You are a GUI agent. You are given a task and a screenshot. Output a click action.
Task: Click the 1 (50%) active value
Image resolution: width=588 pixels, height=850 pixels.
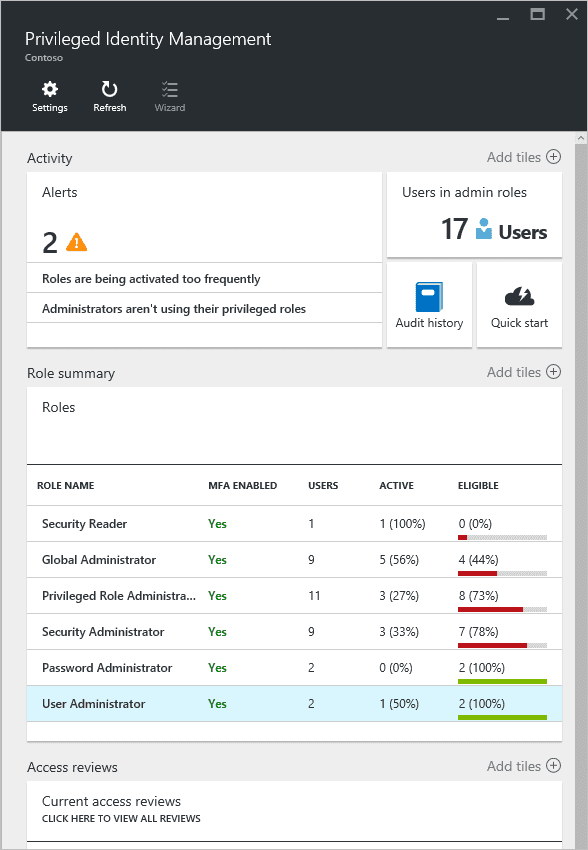[399, 704]
